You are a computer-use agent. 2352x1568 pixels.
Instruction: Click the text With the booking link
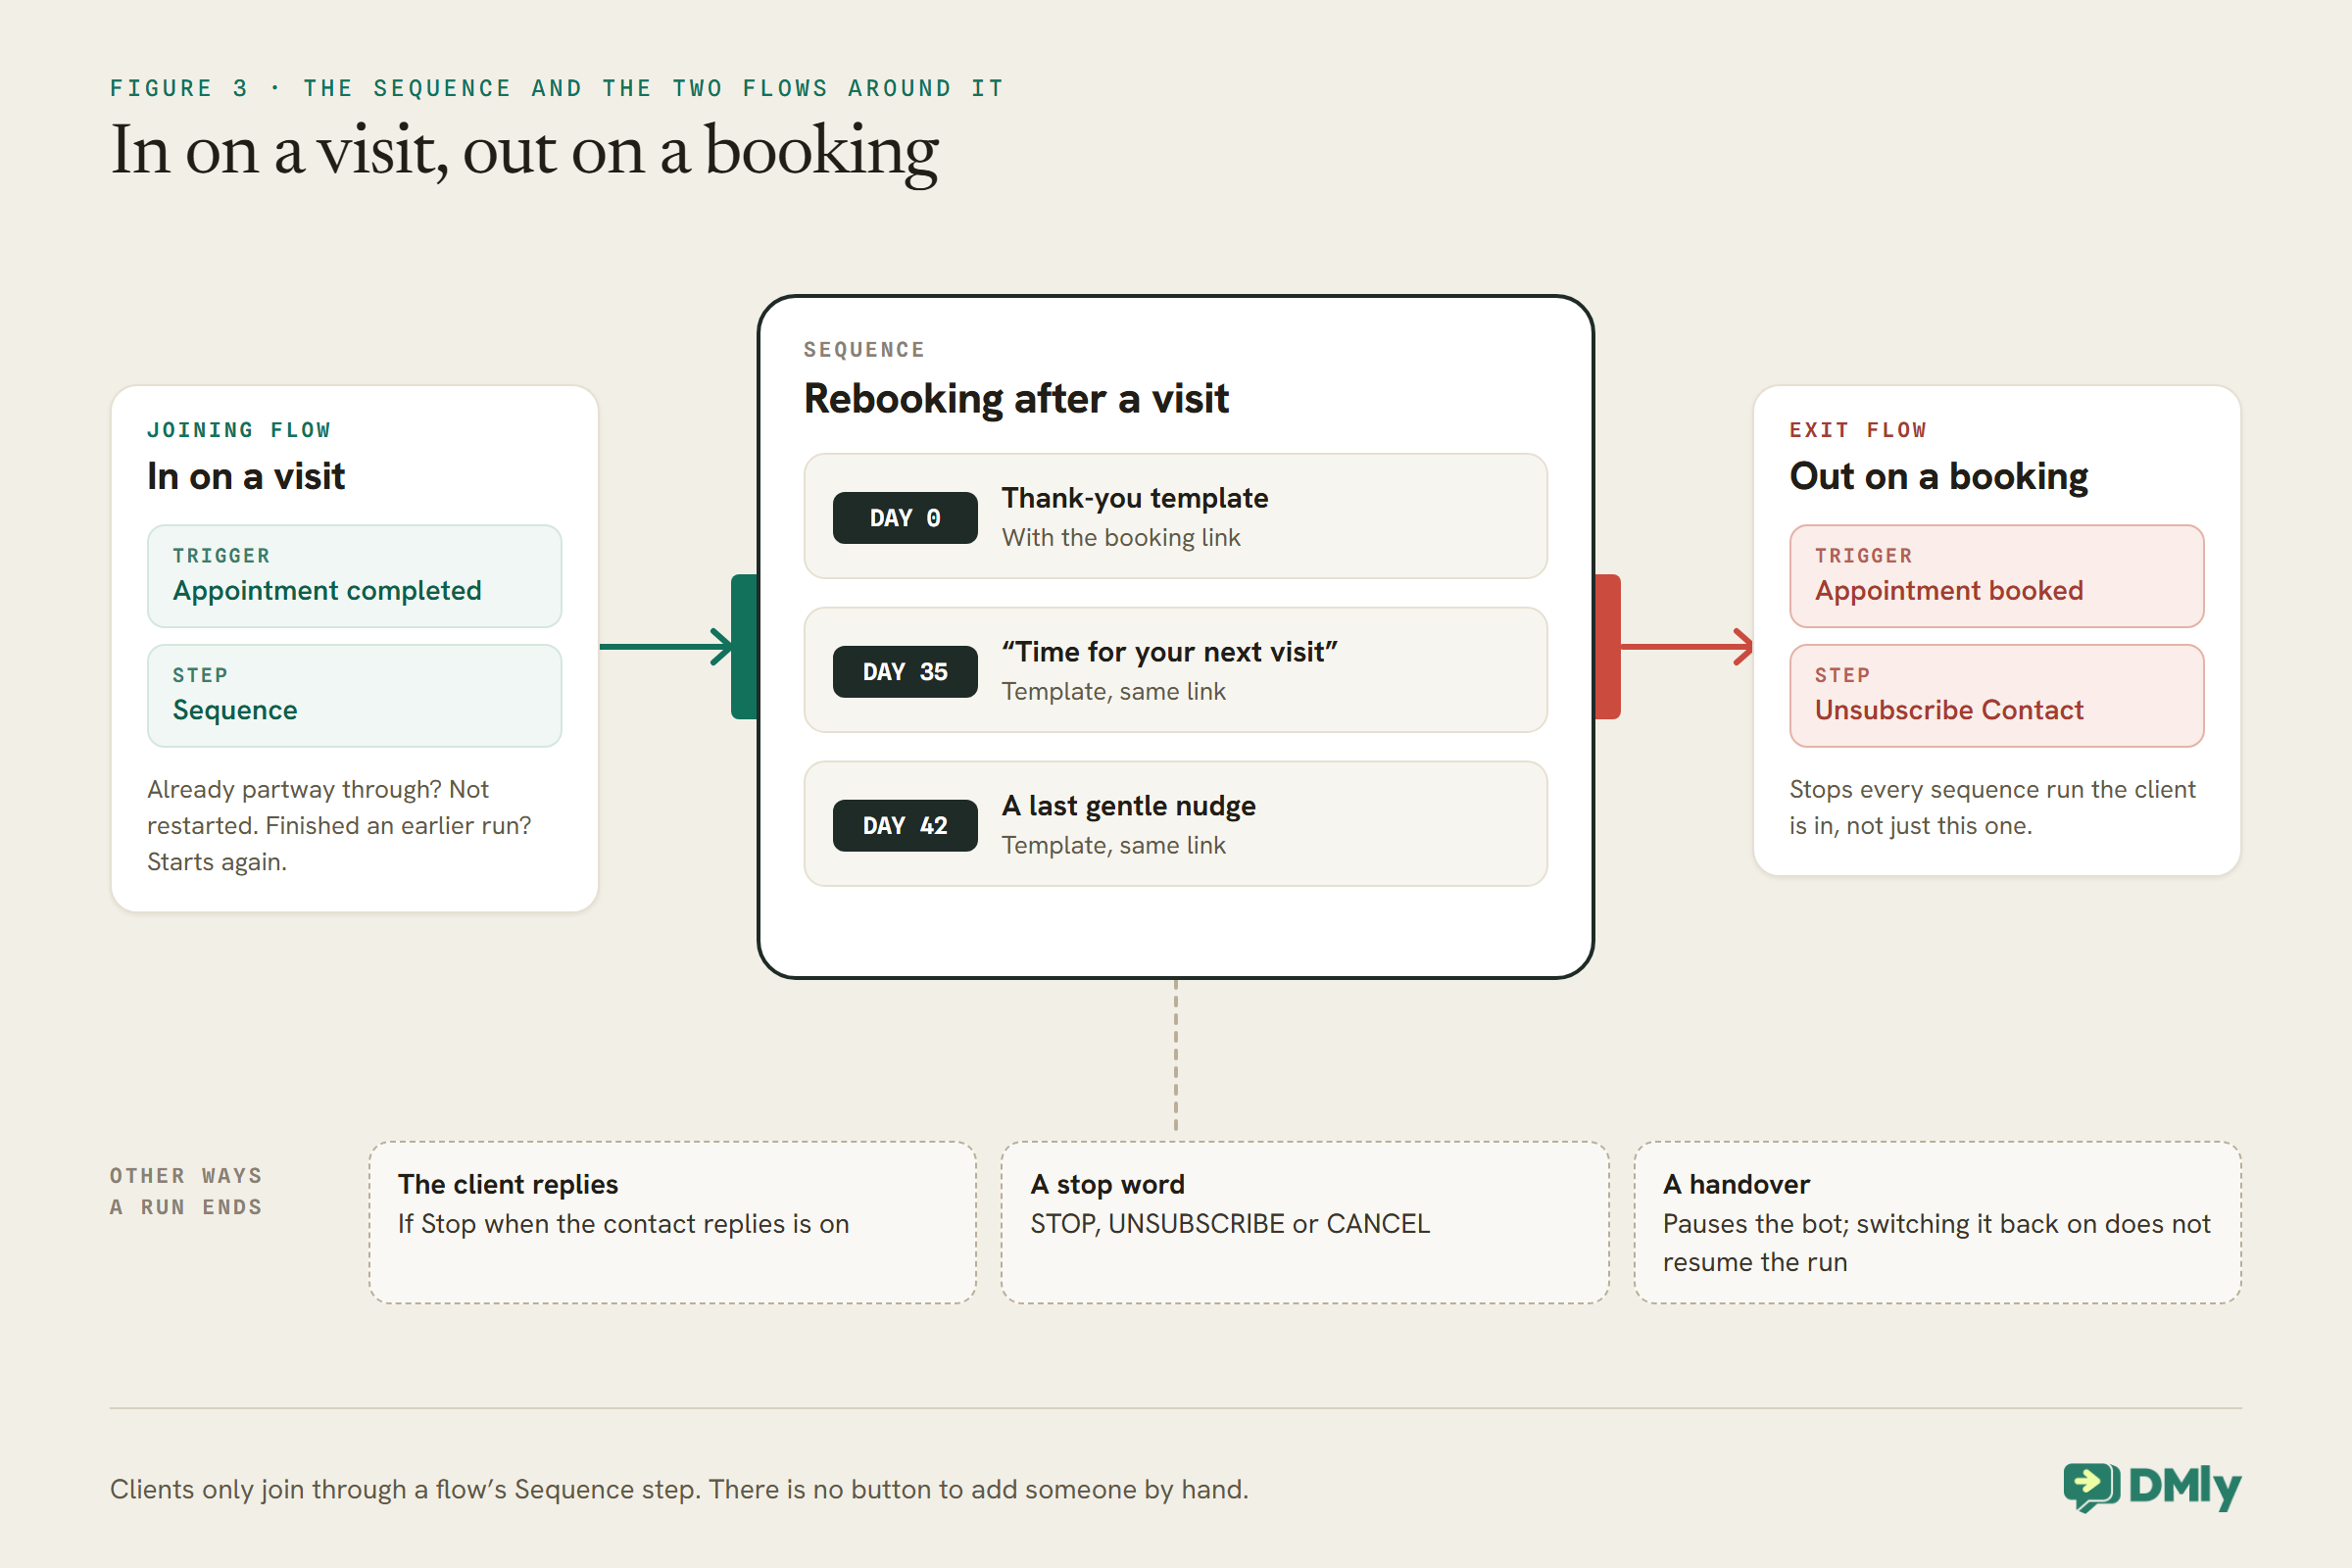click(x=1121, y=538)
